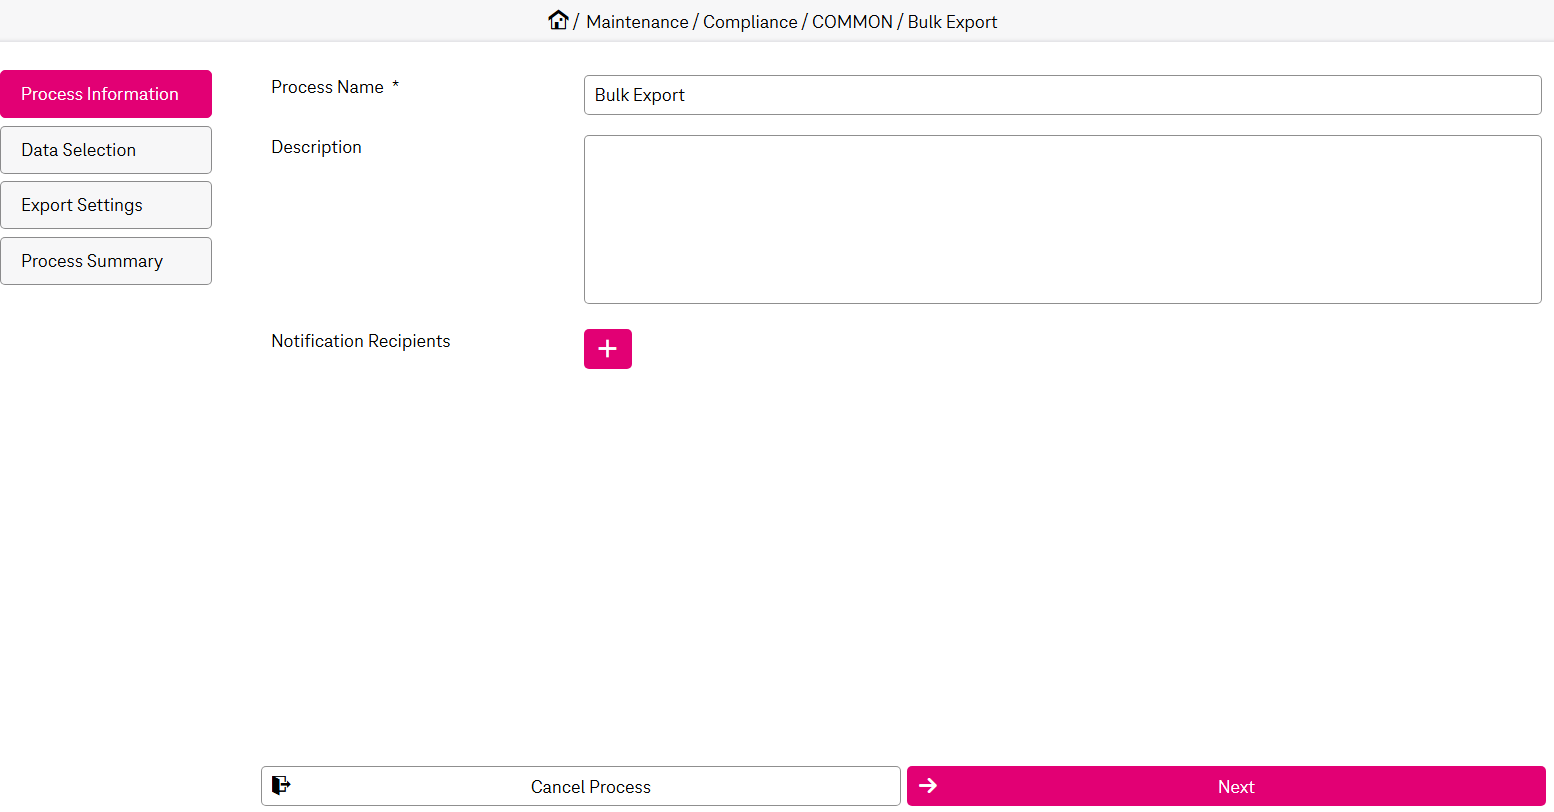Click the Bulk Export breadcrumb item
The image size is (1554, 812).
tap(952, 22)
